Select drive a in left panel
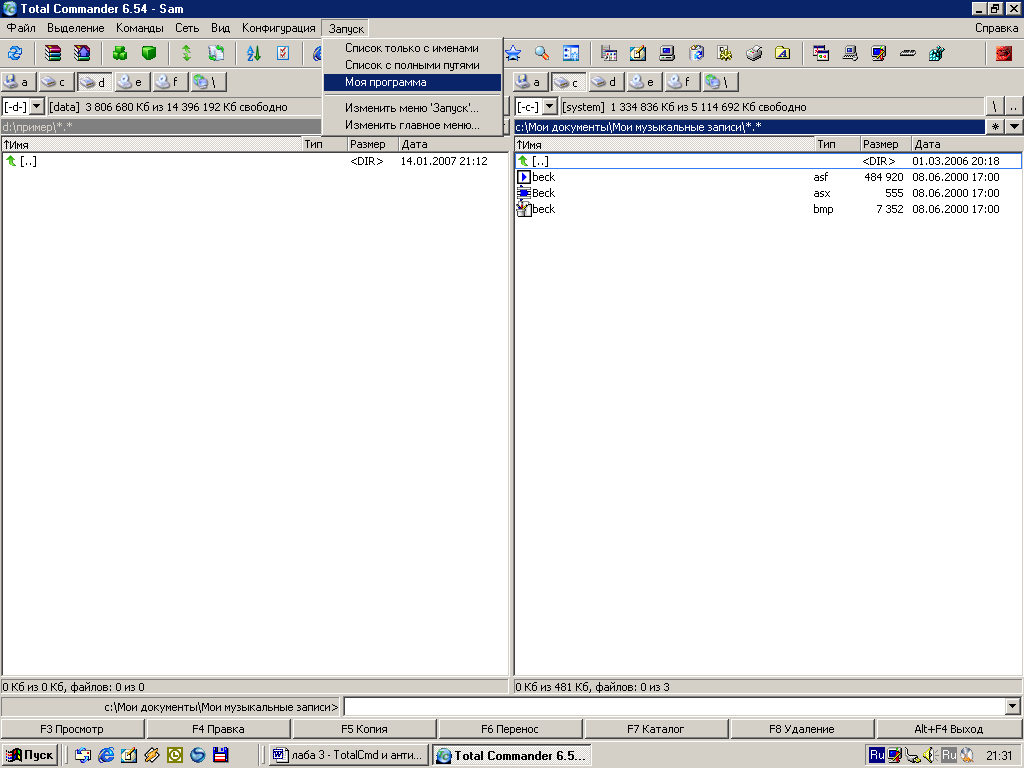1024x768 pixels. 18,82
